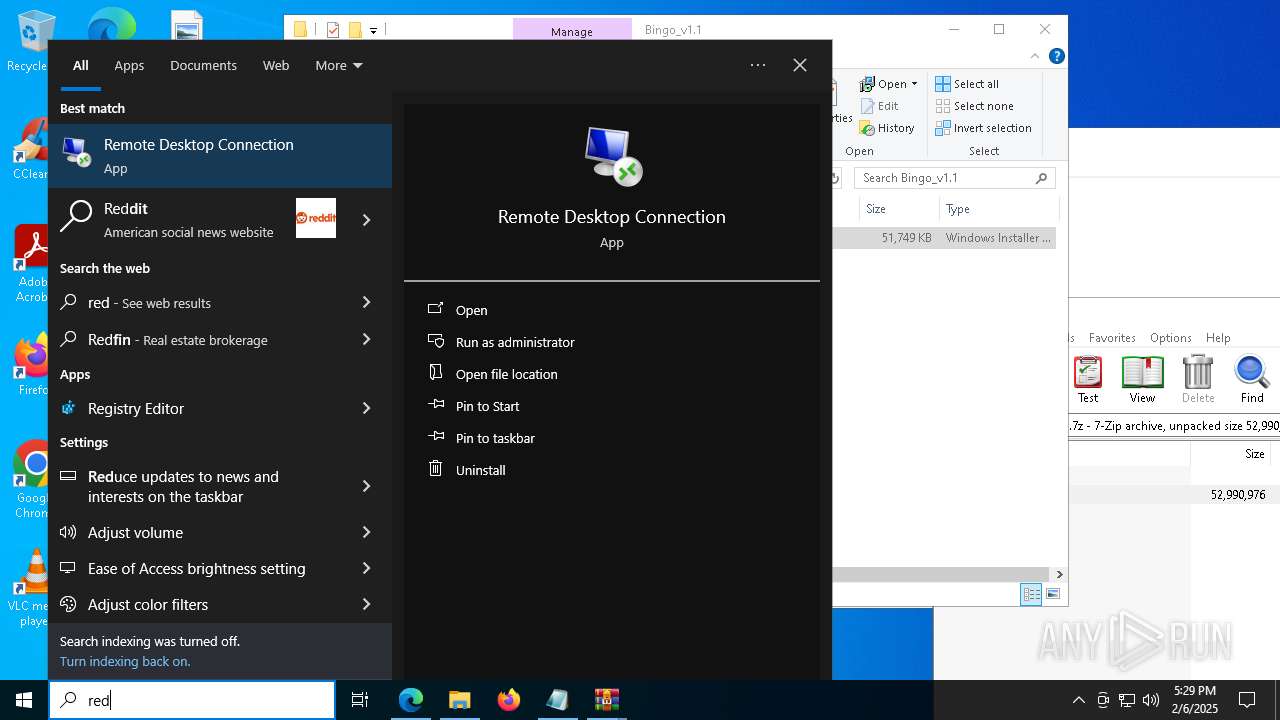Expand 'red - See web results' arrow
Screen dimensions: 1280x720
(366, 302)
